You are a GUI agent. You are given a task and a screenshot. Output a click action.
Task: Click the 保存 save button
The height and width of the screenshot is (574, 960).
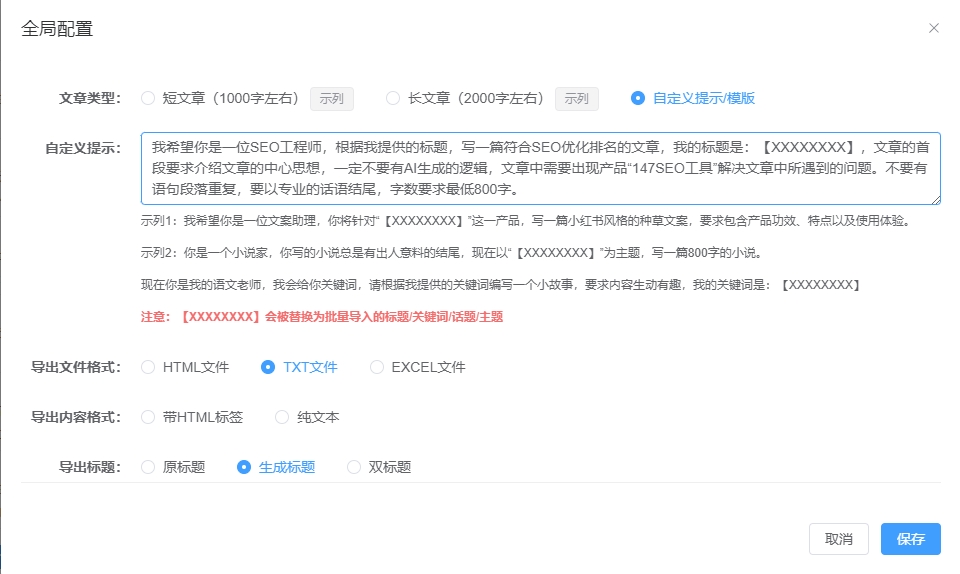coord(911,539)
